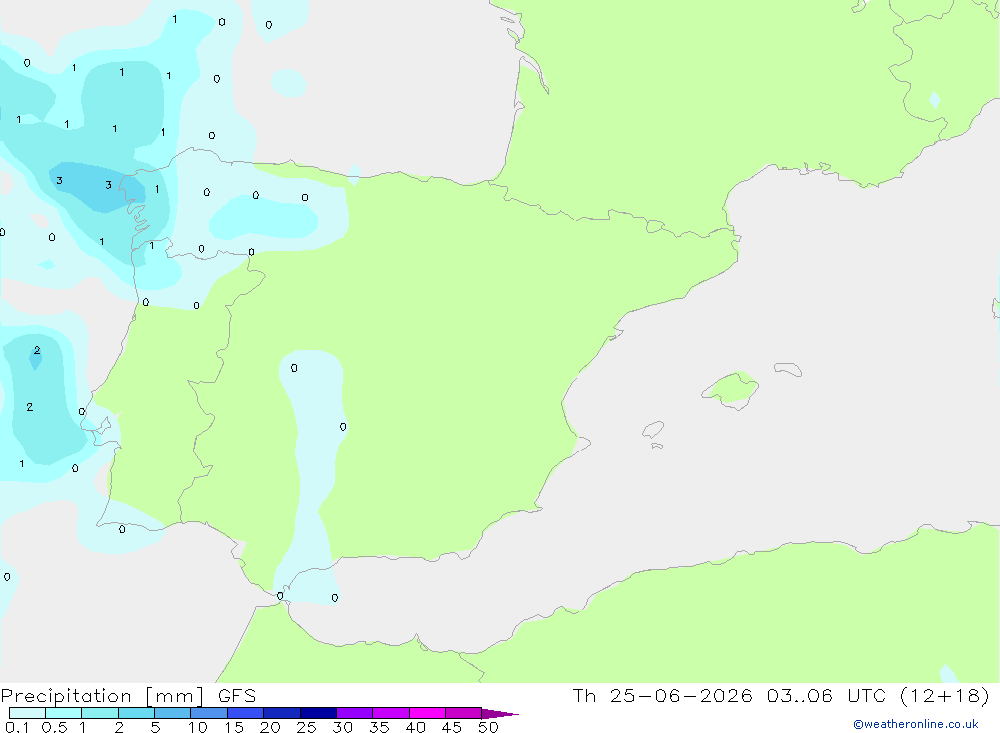Click the '03..06 UTC' time text
This screenshot has height=733, width=1000.
click(x=827, y=695)
